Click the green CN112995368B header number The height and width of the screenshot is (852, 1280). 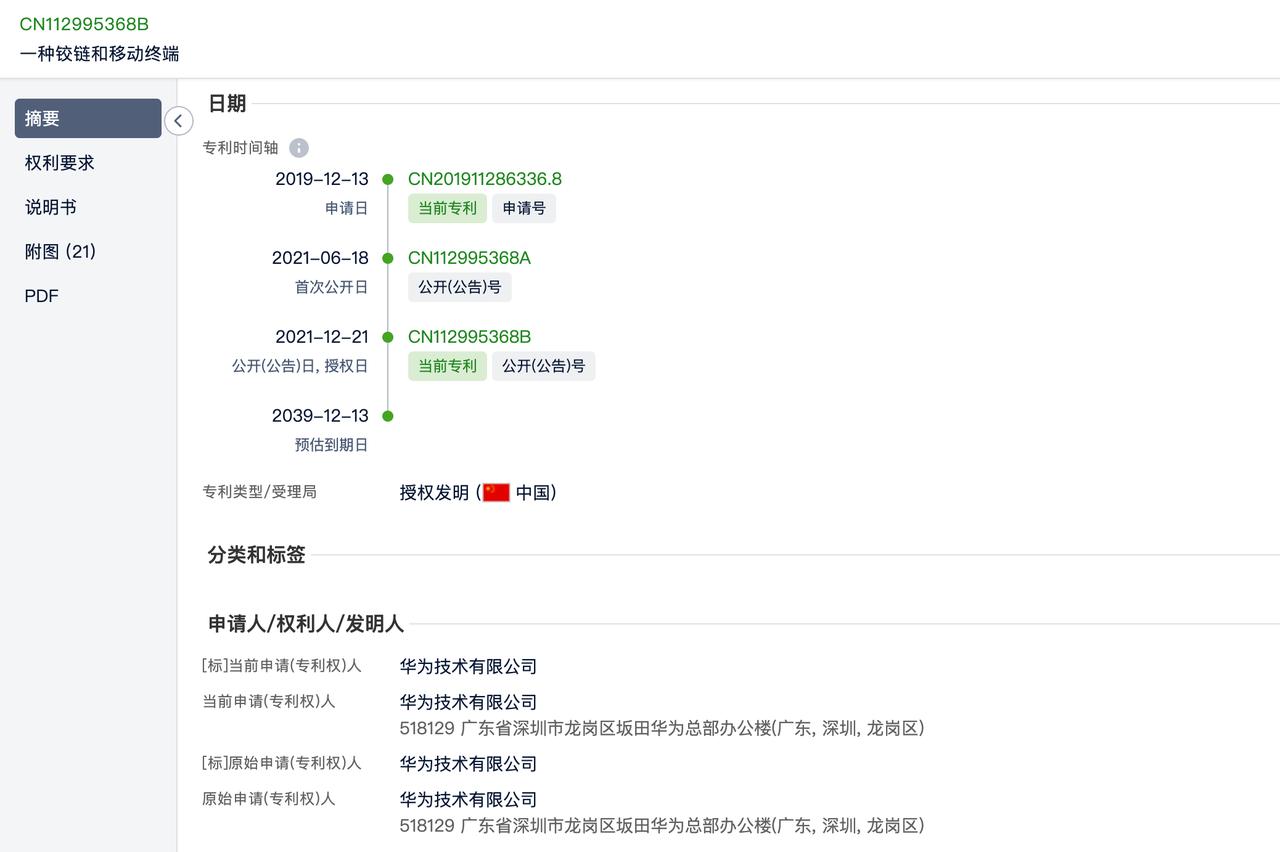(84, 24)
